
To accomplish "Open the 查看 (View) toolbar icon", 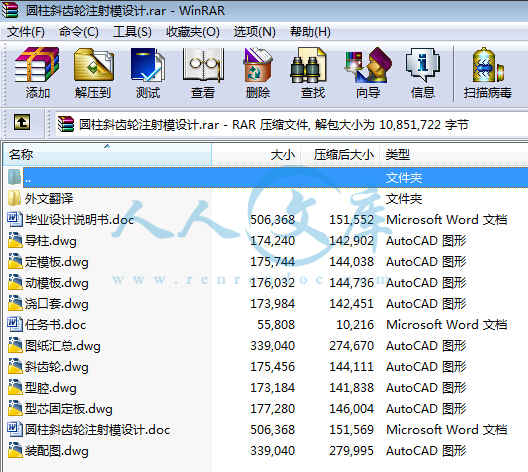I will click(203, 65).
